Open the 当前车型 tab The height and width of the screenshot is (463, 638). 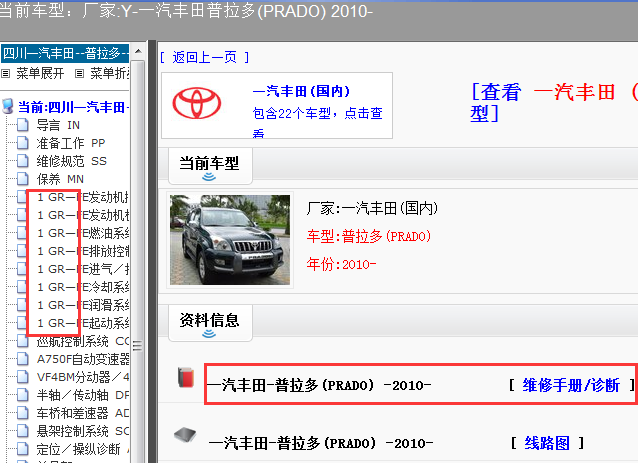(x=210, y=166)
